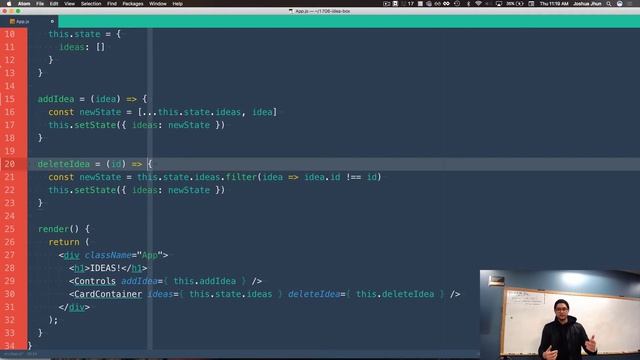Click the battery status indicator

515,4
